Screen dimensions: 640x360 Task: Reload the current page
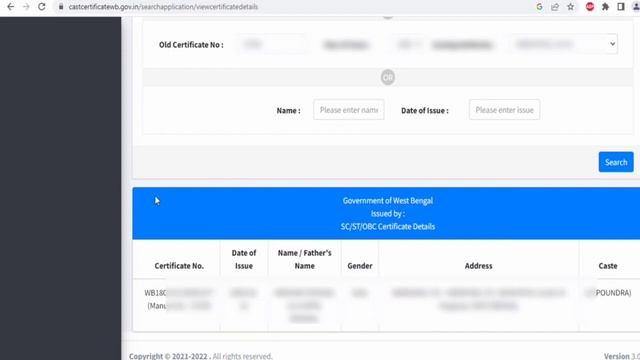(x=42, y=7)
